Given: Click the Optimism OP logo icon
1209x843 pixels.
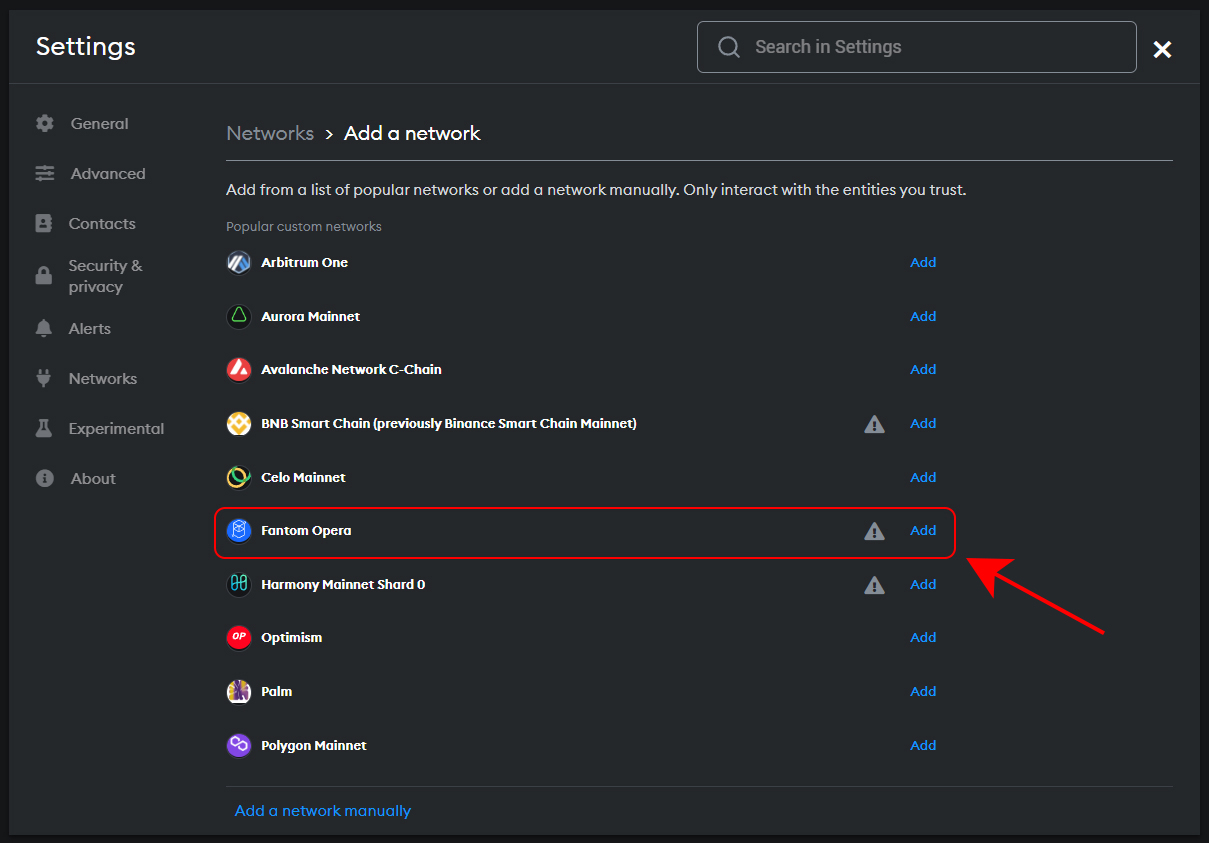Looking at the screenshot, I should (x=238, y=638).
